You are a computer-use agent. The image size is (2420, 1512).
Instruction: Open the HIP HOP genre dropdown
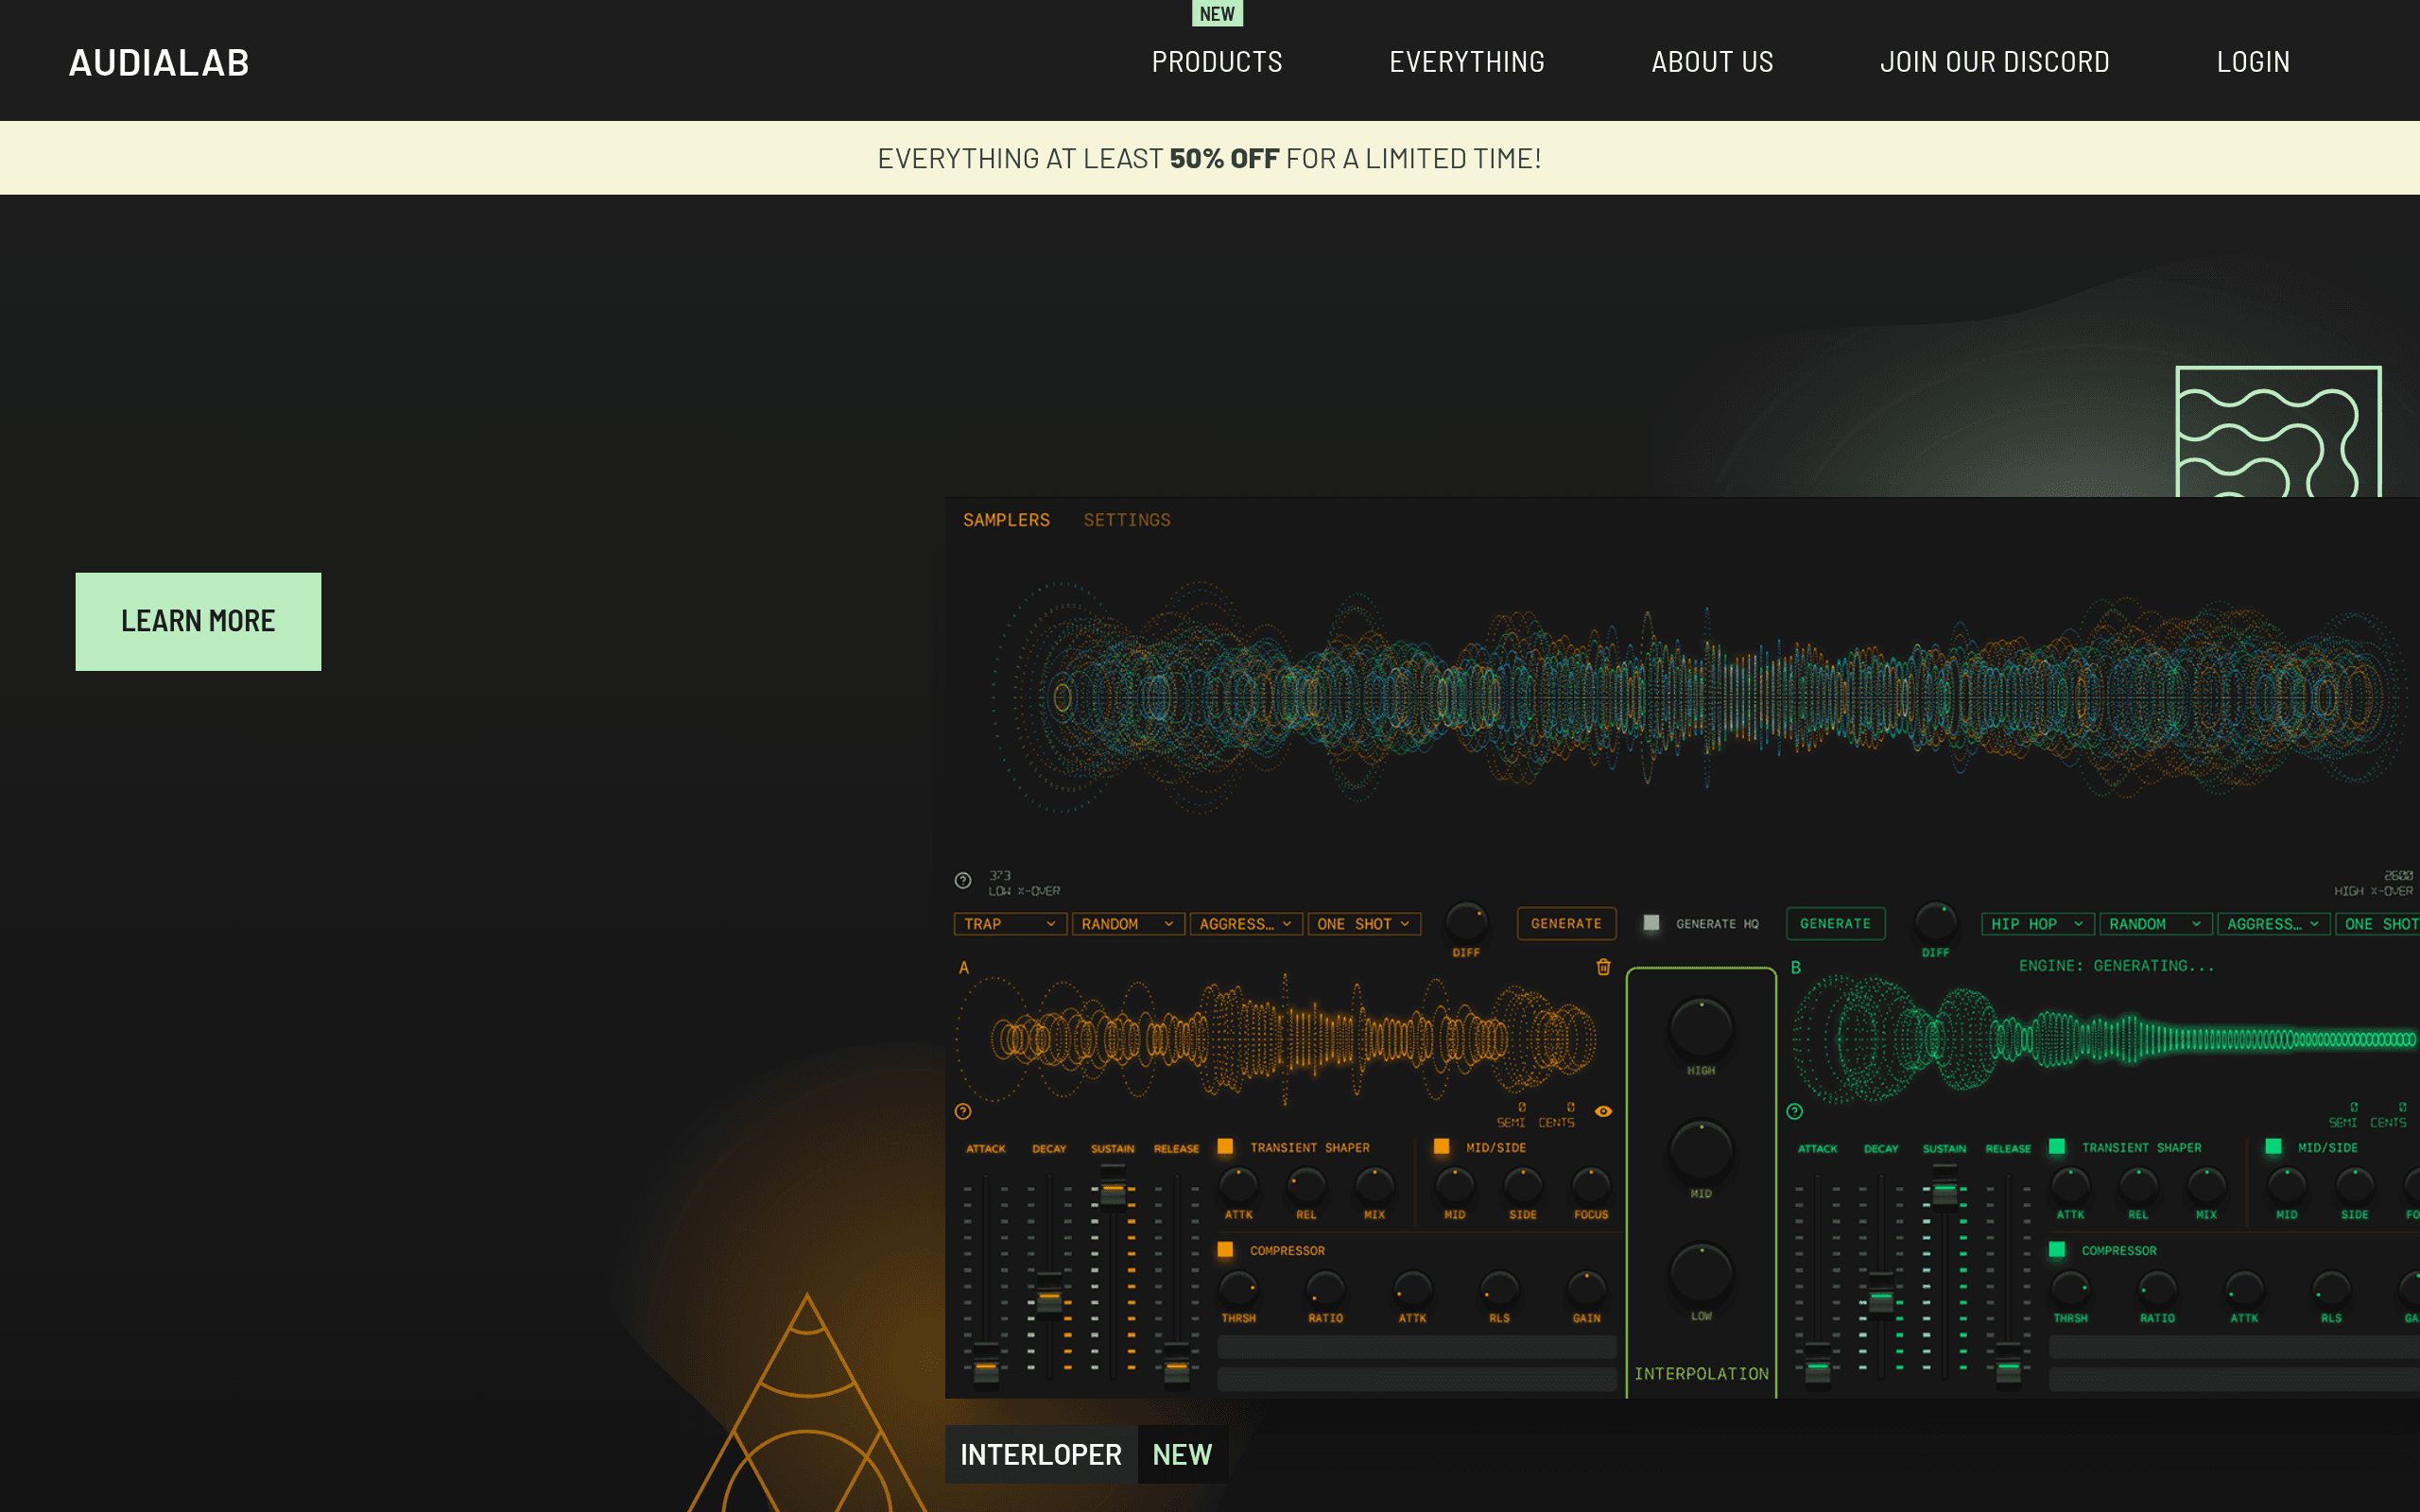click(x=2037, y=924)
